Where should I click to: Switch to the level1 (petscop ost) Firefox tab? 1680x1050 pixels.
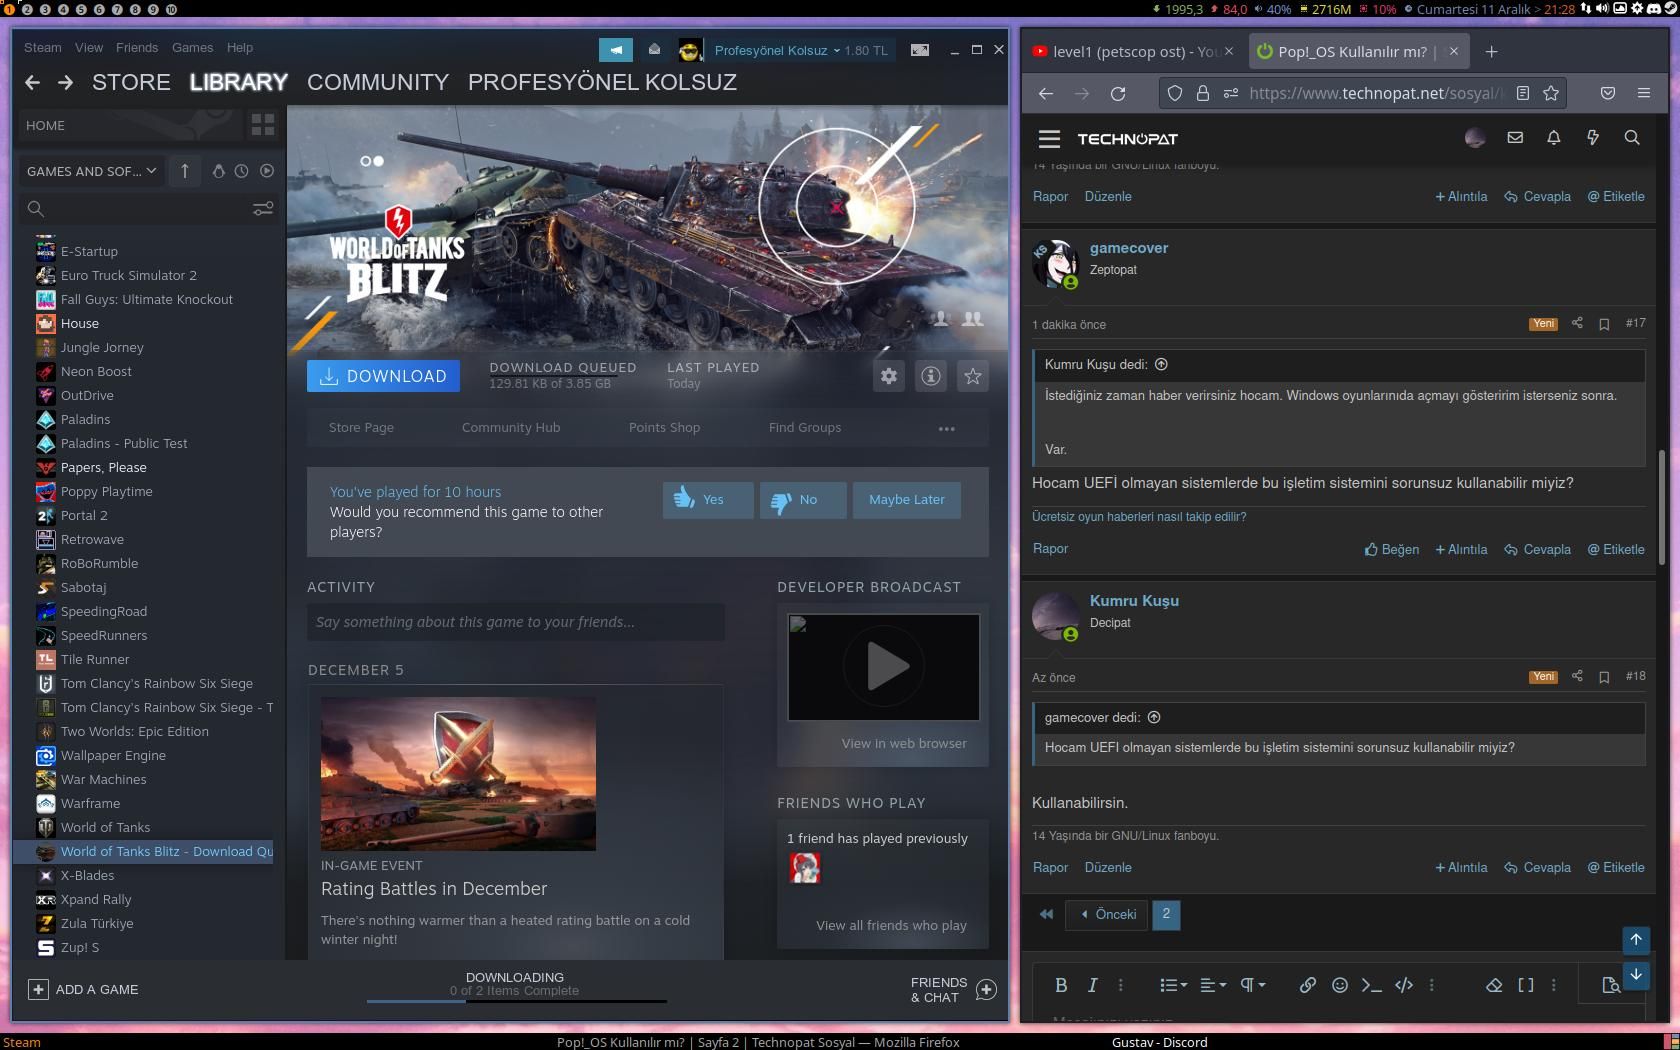[x=1133, y=51]
